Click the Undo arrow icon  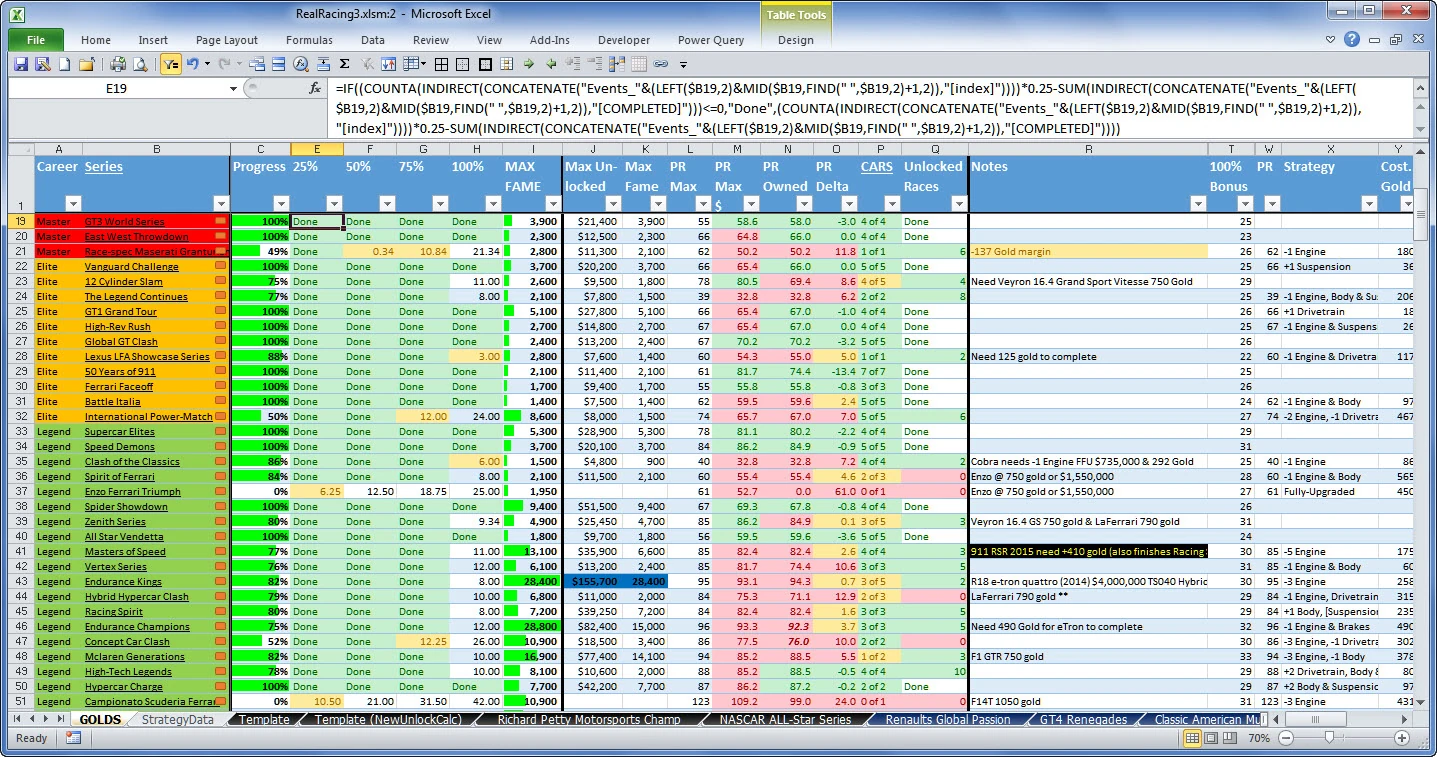pos(190,64)
